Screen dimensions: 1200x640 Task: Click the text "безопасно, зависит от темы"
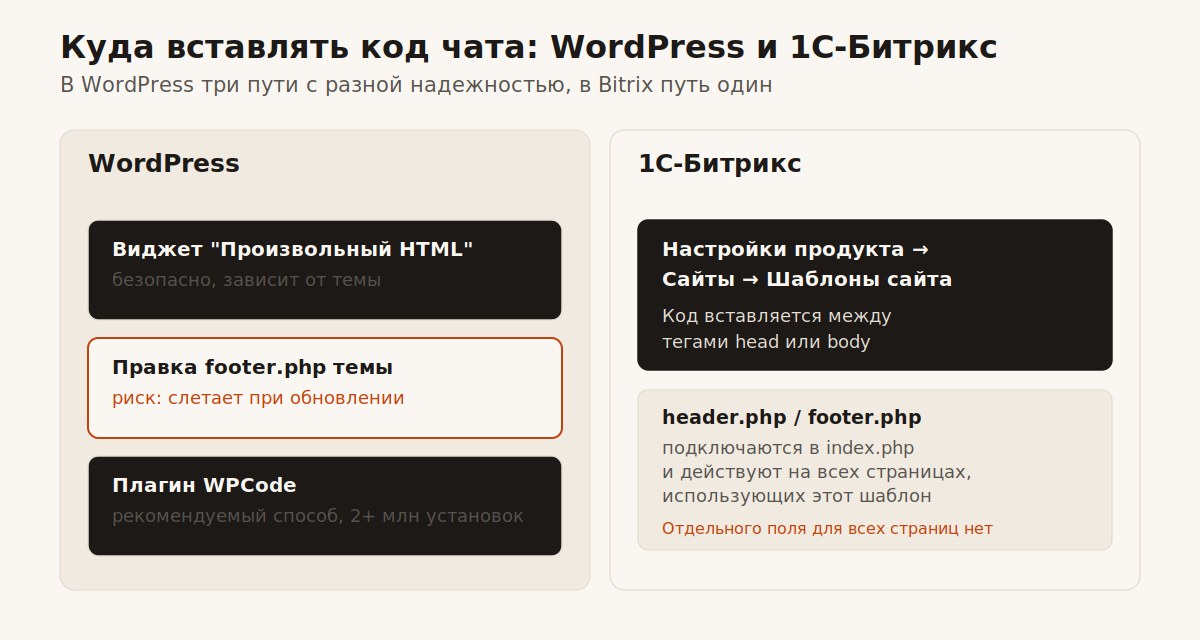coord(246,280)
